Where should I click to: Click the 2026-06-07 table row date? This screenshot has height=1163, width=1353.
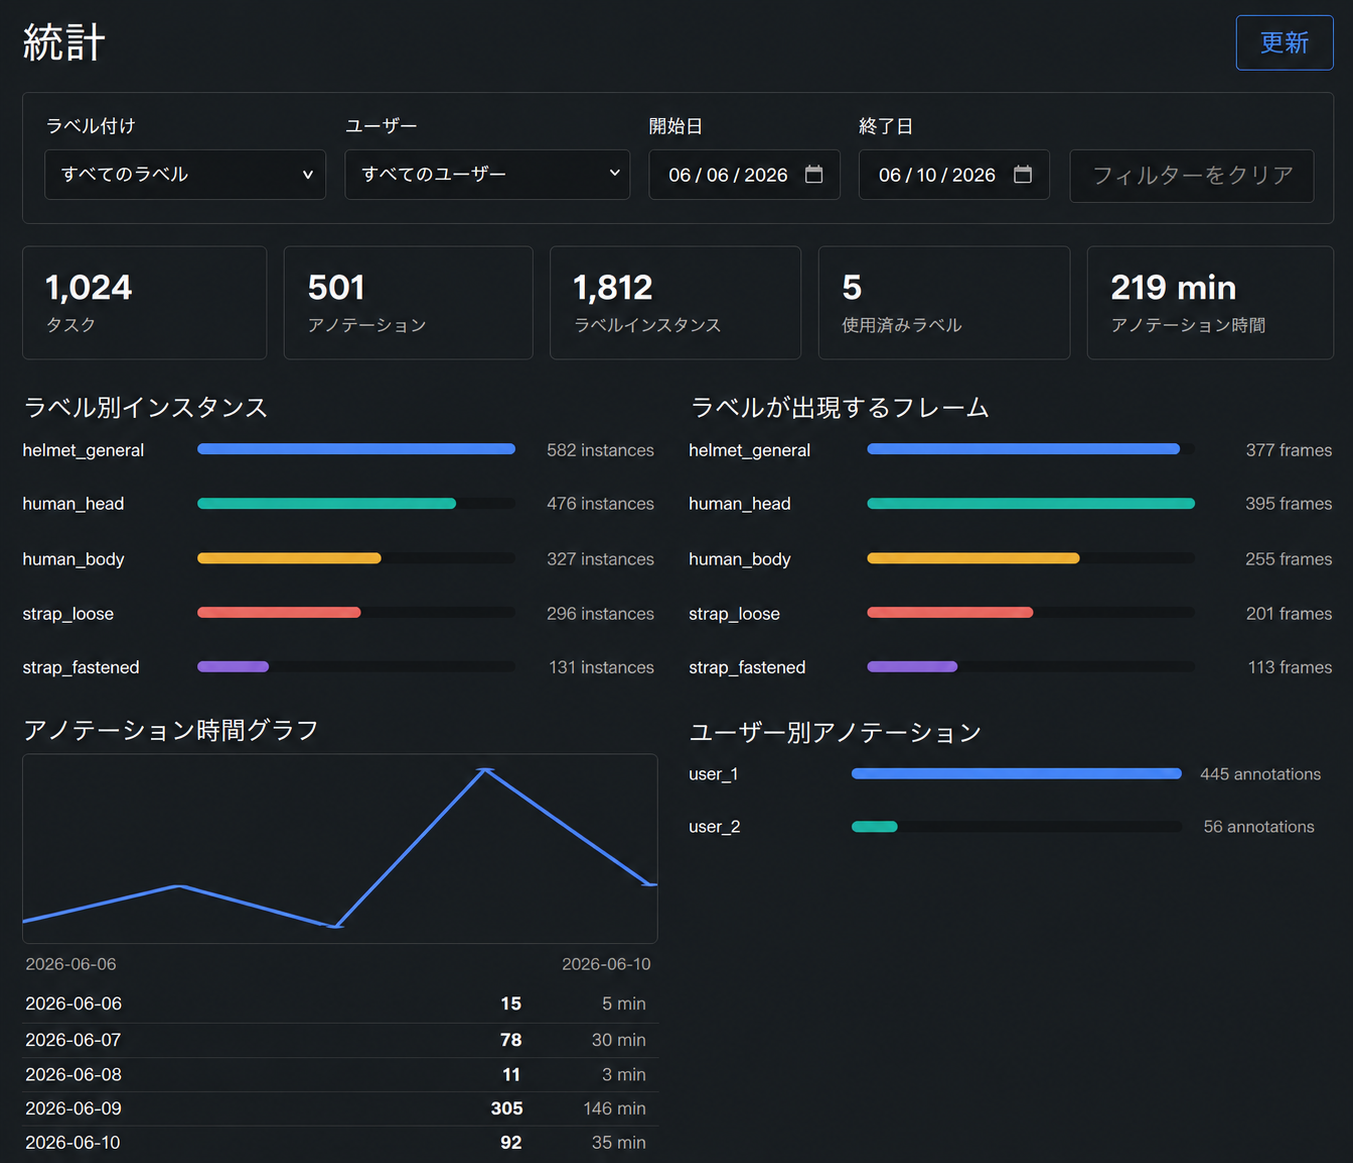point(73,1040)
